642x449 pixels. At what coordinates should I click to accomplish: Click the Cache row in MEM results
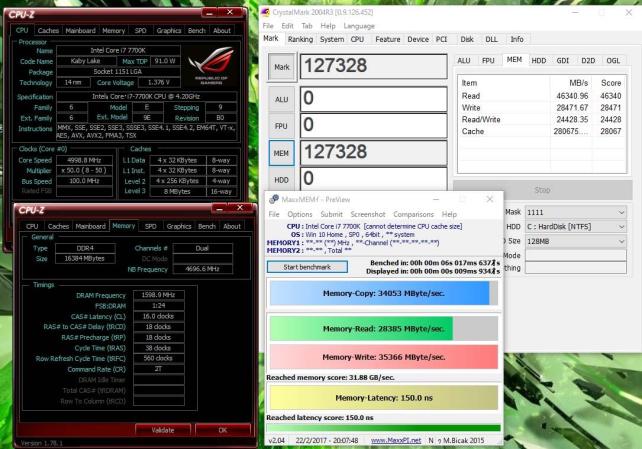542,131
